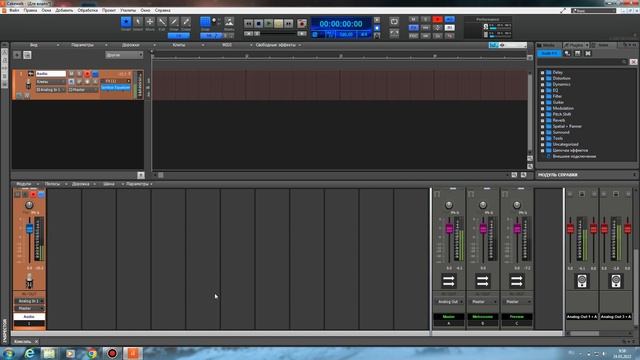The width and height of the screenshot is (640, 360).
Task: Click Analog Out 1 hardware output icon
Action: [x=582, y=281]
